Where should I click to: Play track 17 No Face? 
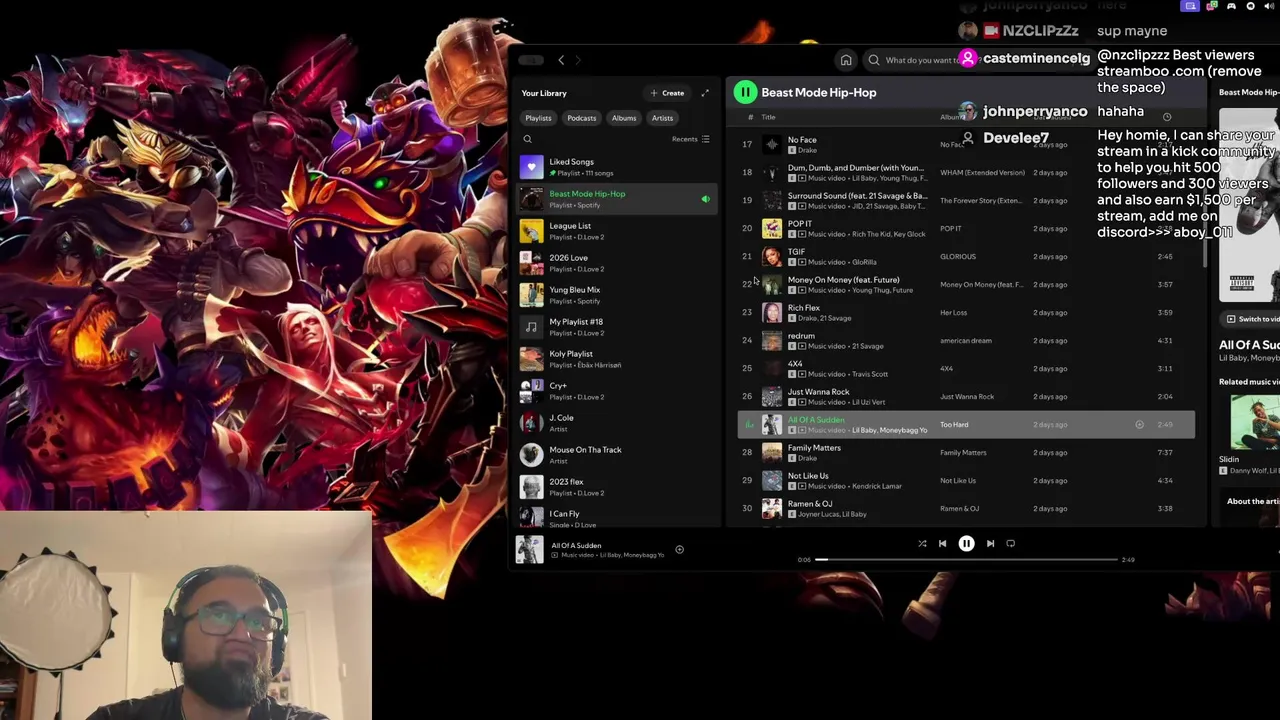coord(966,144)
